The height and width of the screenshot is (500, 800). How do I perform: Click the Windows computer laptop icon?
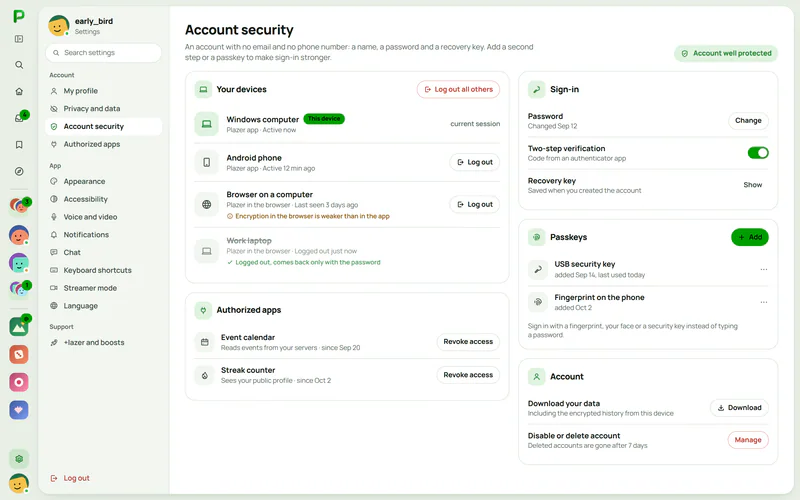207,124
